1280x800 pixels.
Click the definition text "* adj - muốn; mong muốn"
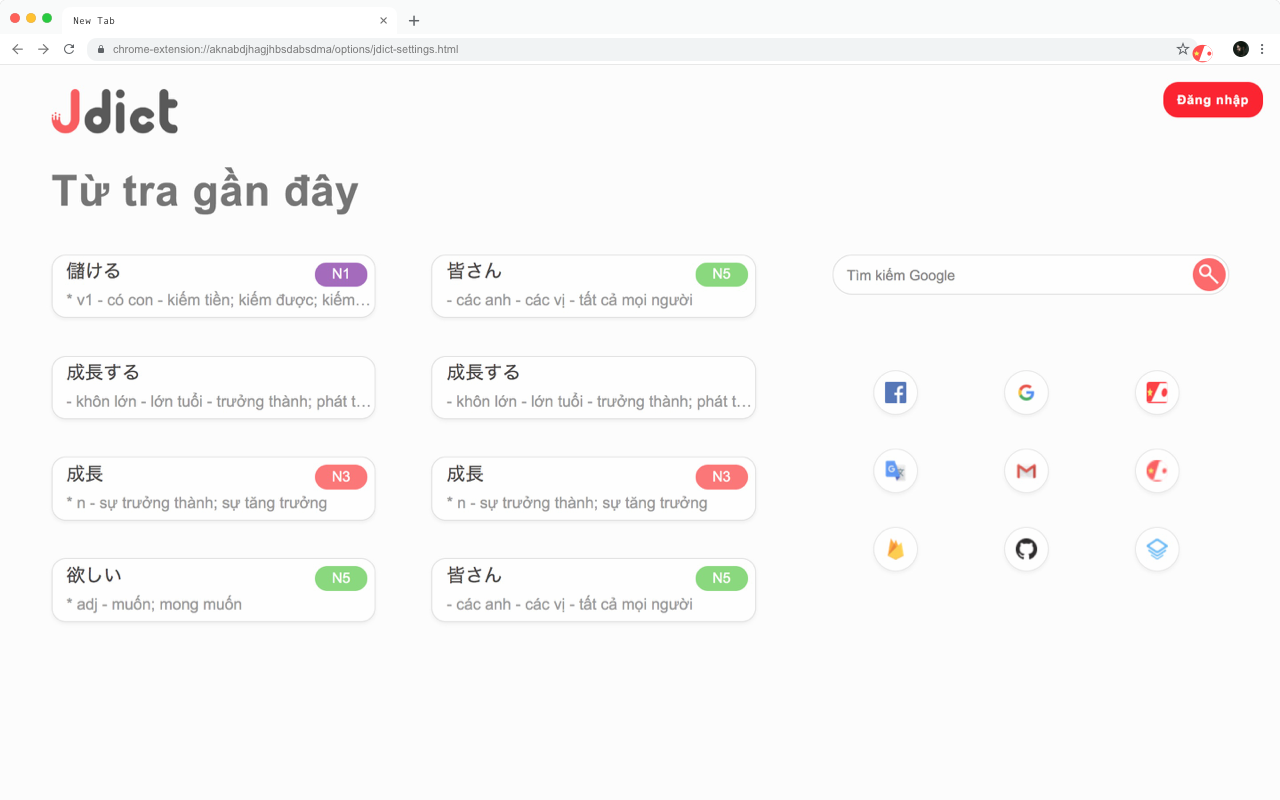(154, 604)
